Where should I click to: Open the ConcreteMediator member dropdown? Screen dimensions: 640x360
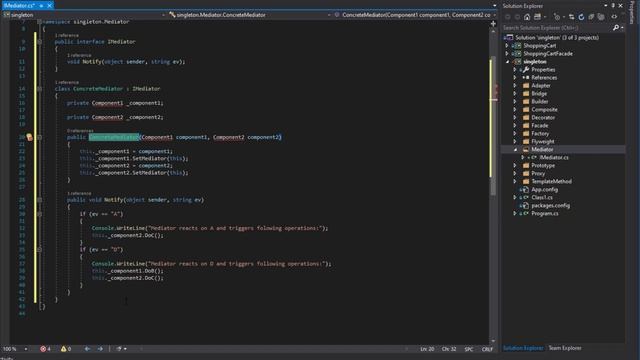tap(494, 15)
